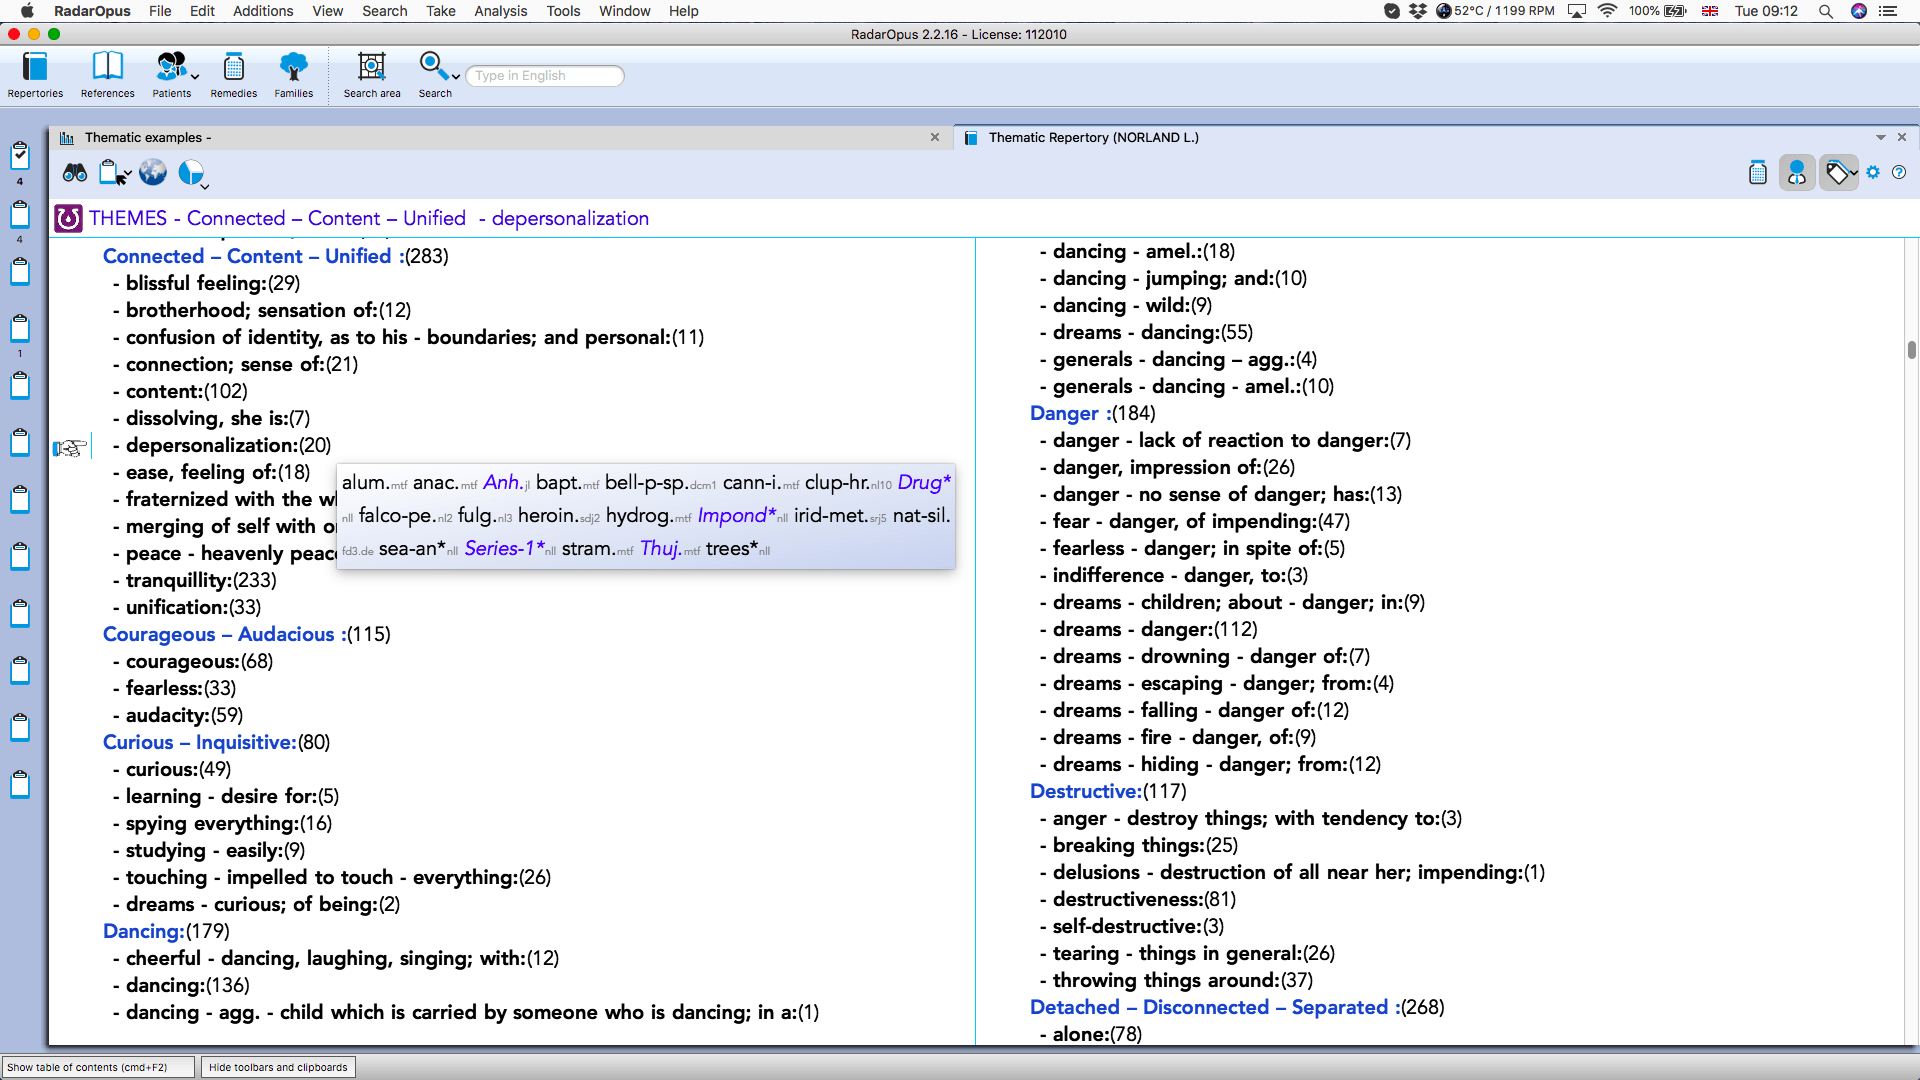Image resolution: width=1920 pixels, height=1080 pixels.
Task: Click the book icon on Thematic Repertory tab
Action: click(x=971, y=138)
